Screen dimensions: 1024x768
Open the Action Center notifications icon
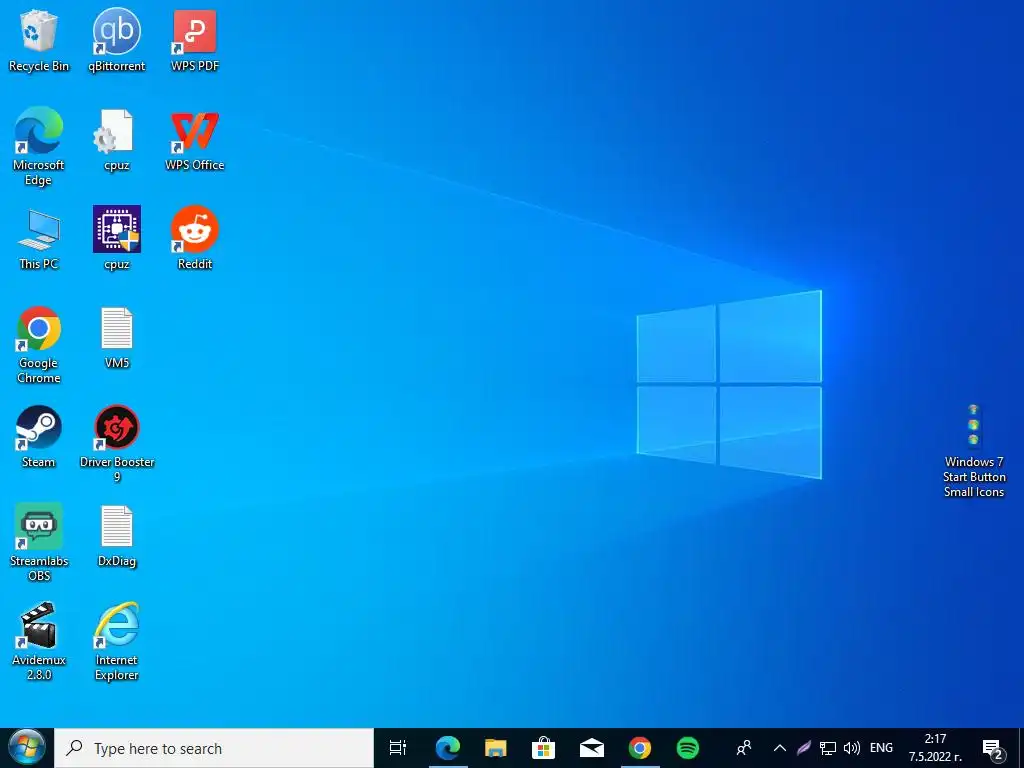[993, 748]
